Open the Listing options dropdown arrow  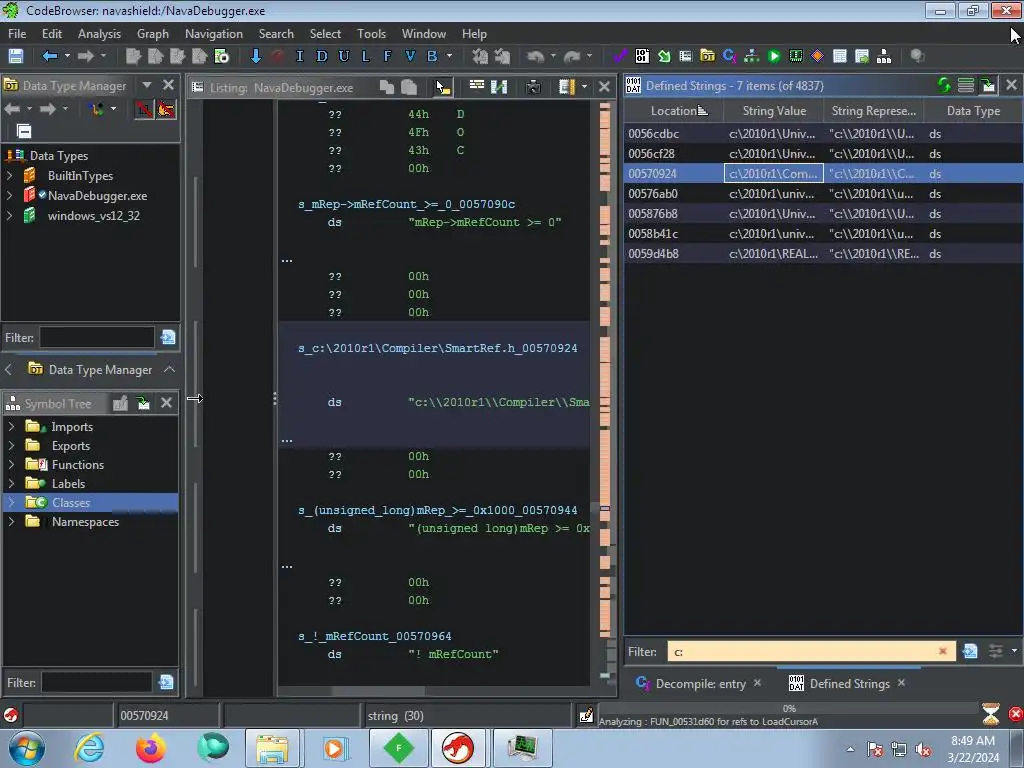pyautogui.click(x=584, y=86)
